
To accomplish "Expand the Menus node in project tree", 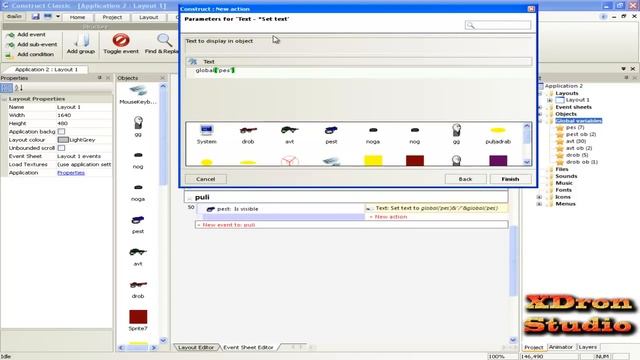I will (539, 204).
